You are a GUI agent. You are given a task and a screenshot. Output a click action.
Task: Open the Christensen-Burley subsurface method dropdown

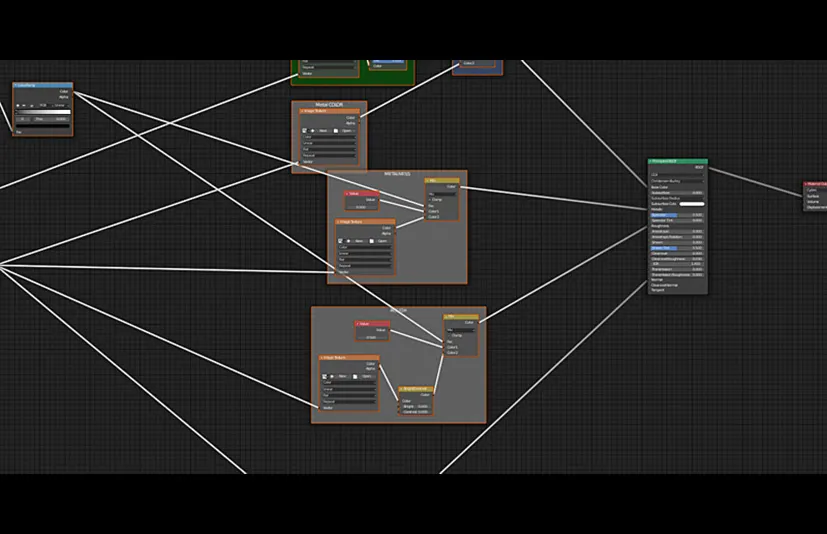[677, 181]
